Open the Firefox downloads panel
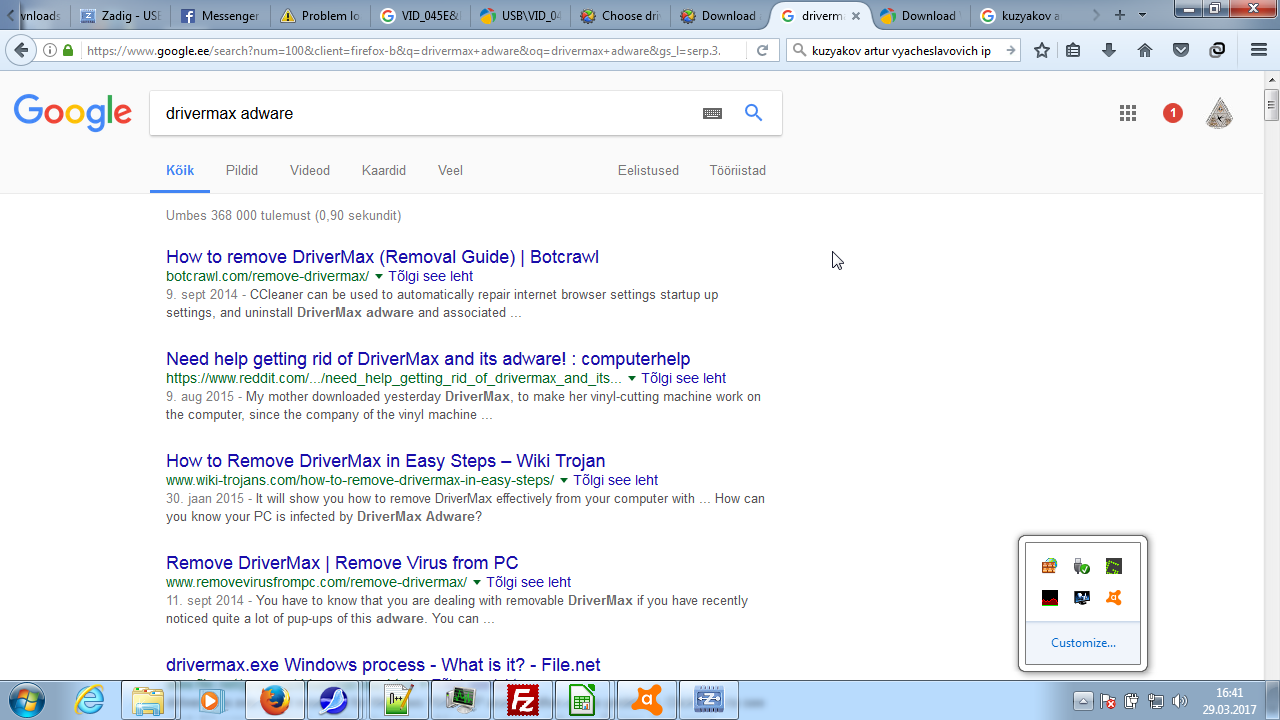 click(x=1109, y=50)
